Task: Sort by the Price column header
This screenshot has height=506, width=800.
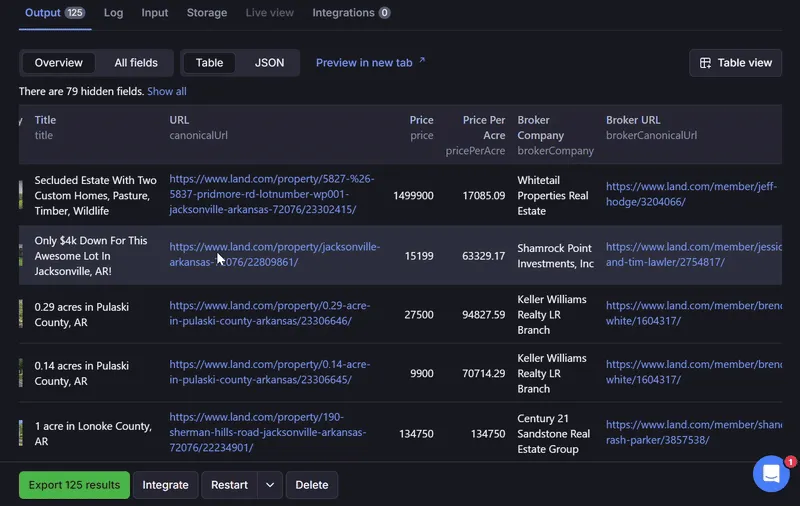Action: click(x=421, y=120)
